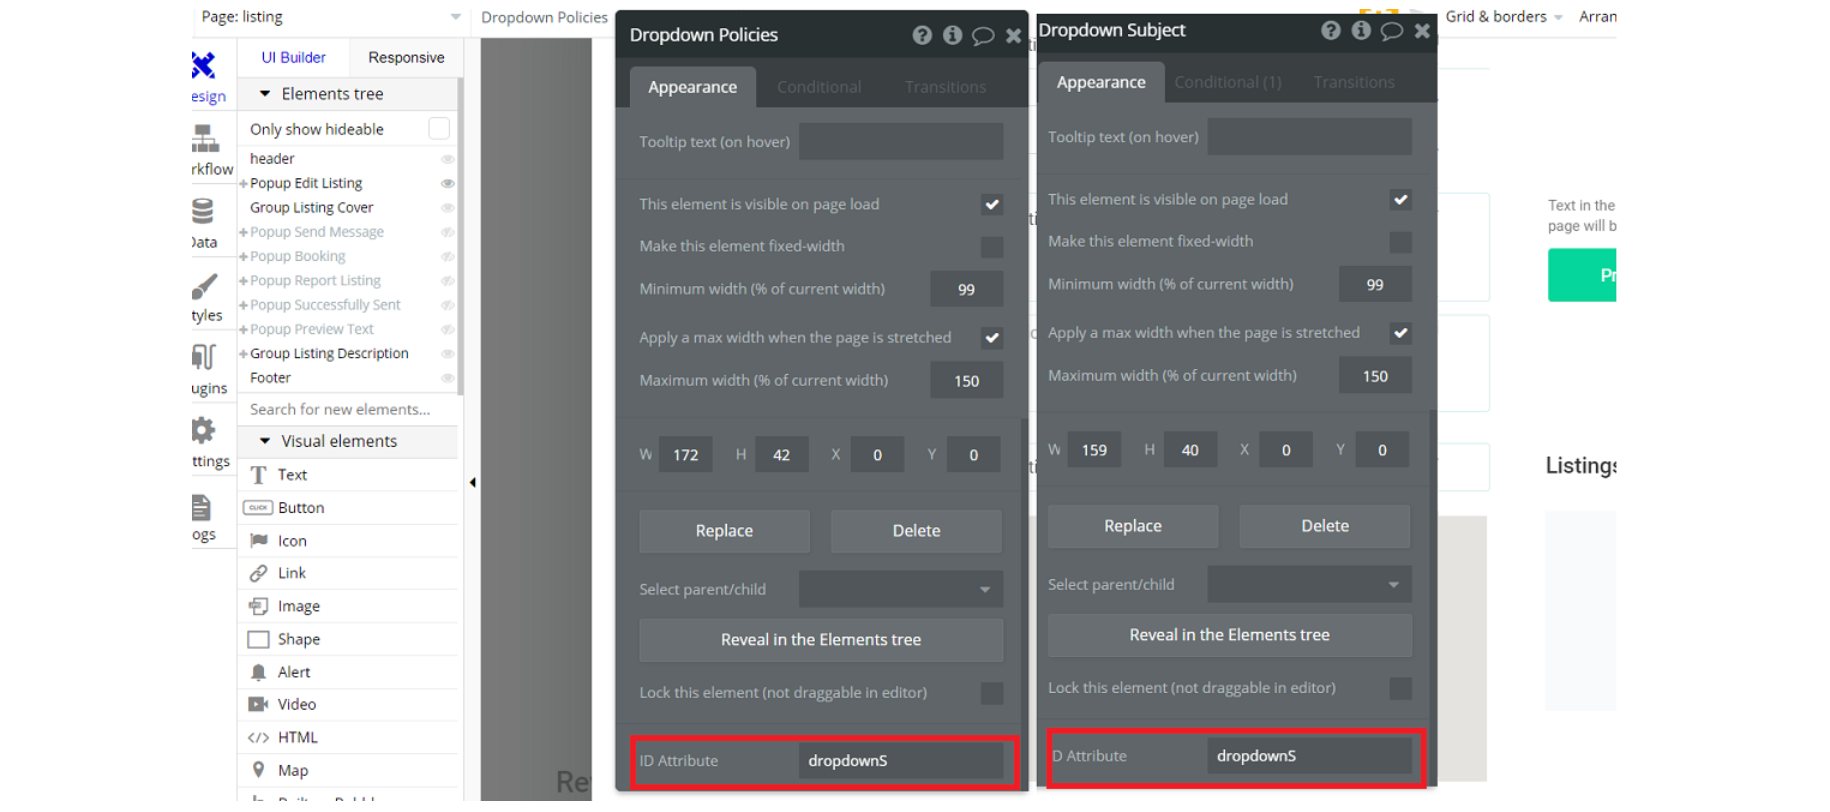Switch to Conditional (1) tab in Dropdown Subject

click(1228, 82)
